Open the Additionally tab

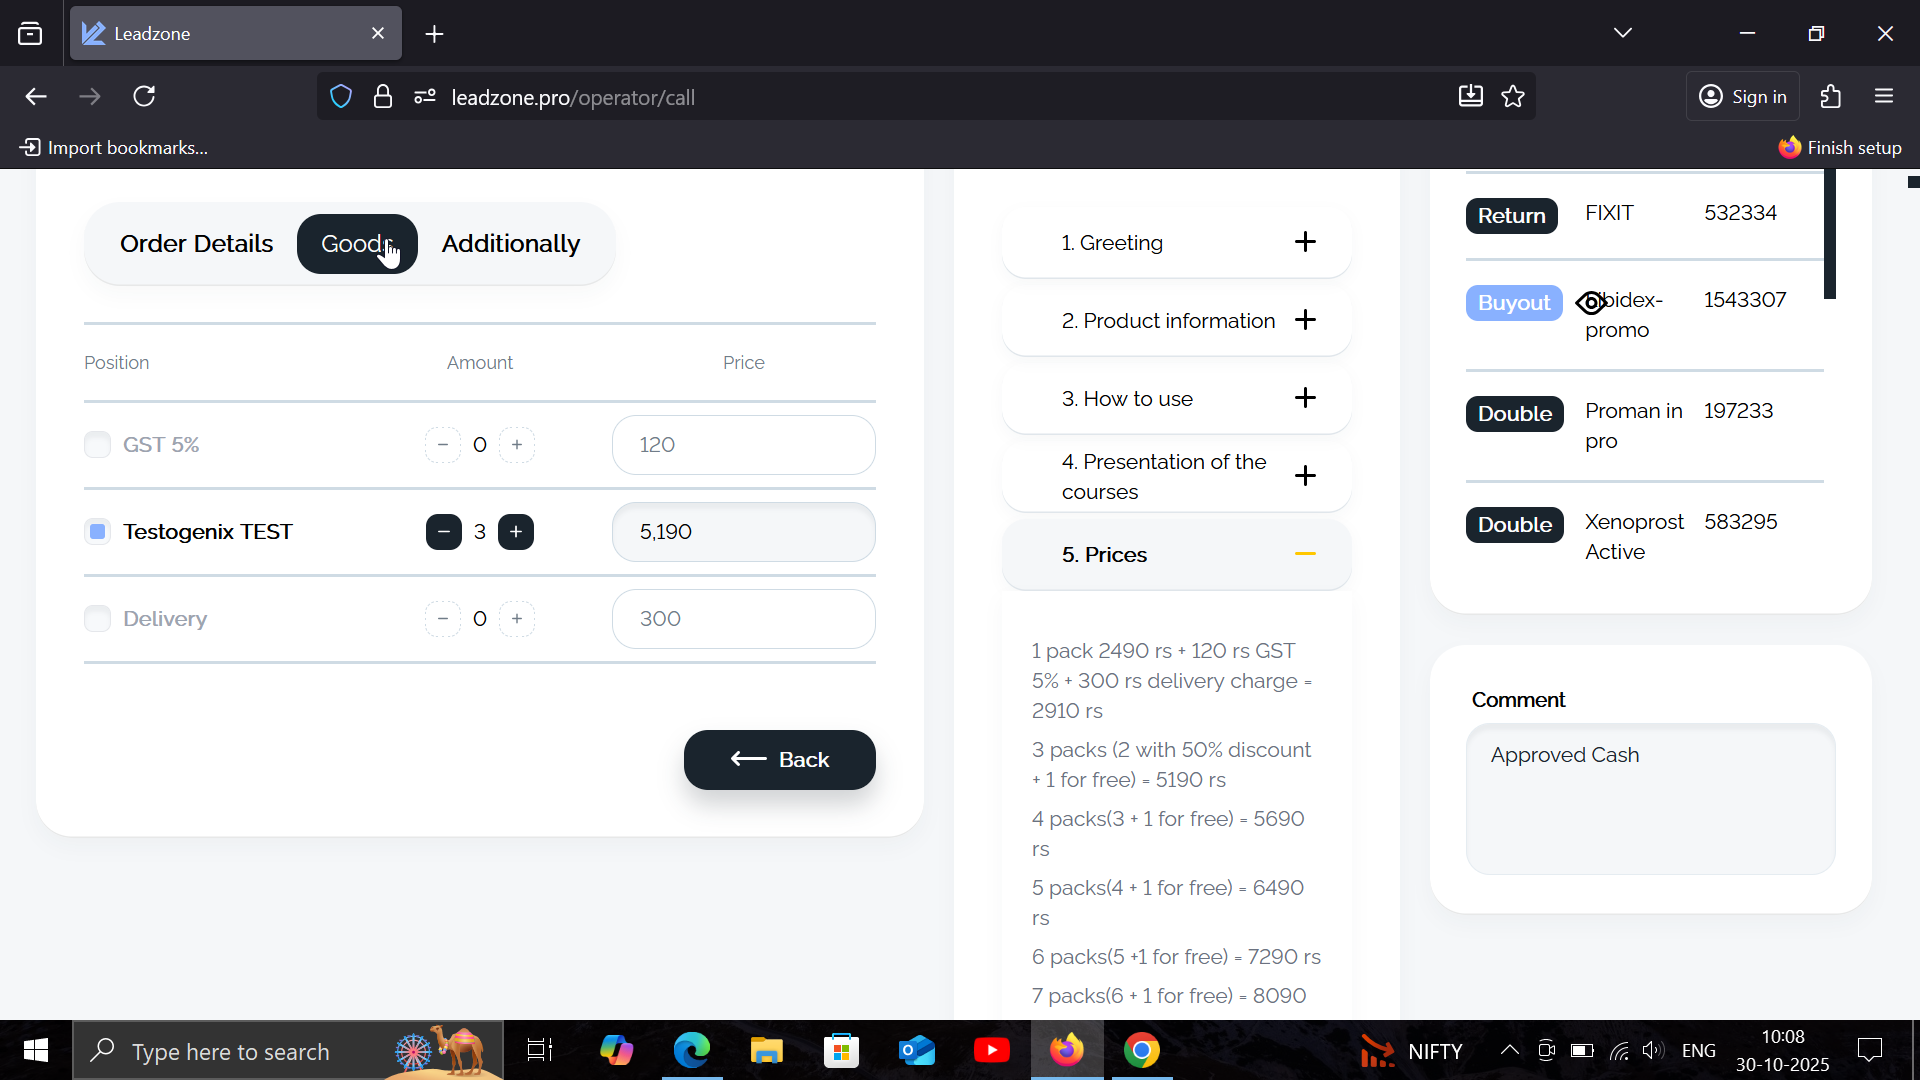coord(510,244)
